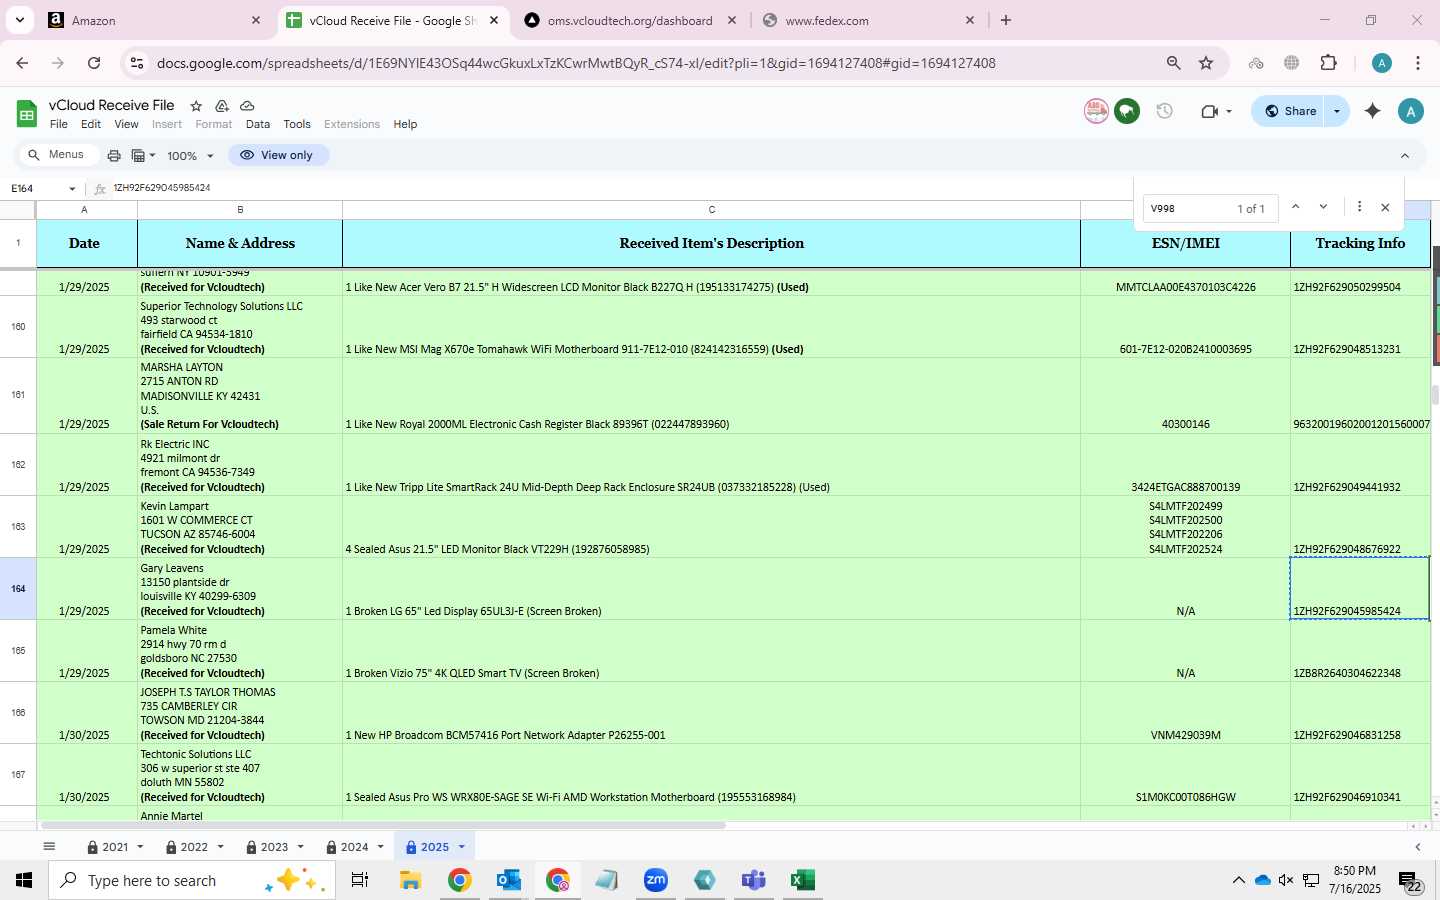Open the Share options dropdown arrow
This screenshot has height=900, width=1440.
point(1337,111)
